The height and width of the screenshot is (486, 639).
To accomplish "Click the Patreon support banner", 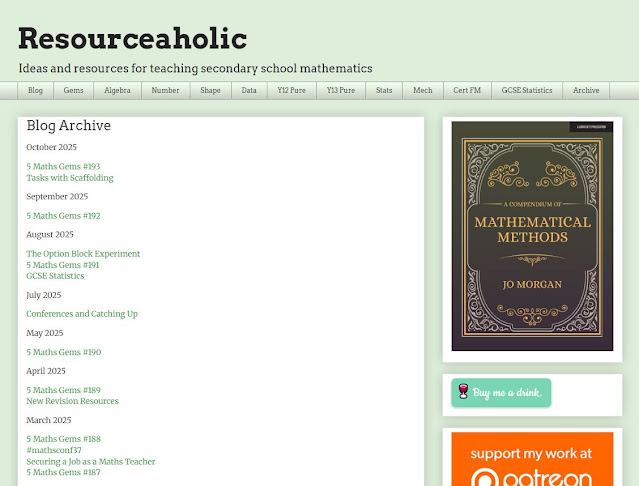I will coord(532,460).
